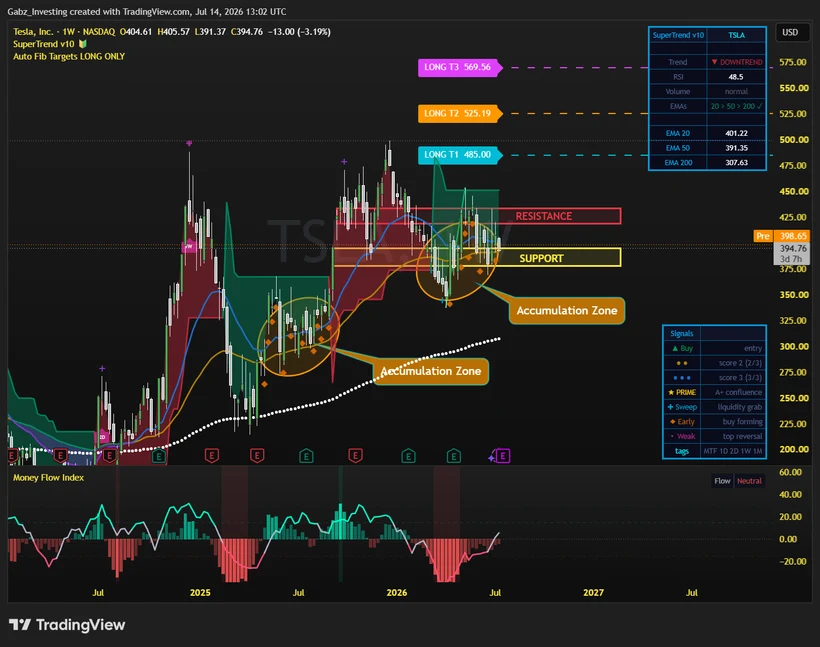Click the green shield icon beside SuperTrend v10 legend
Viewport: 820px width, 647px height.
coord(83,44)
